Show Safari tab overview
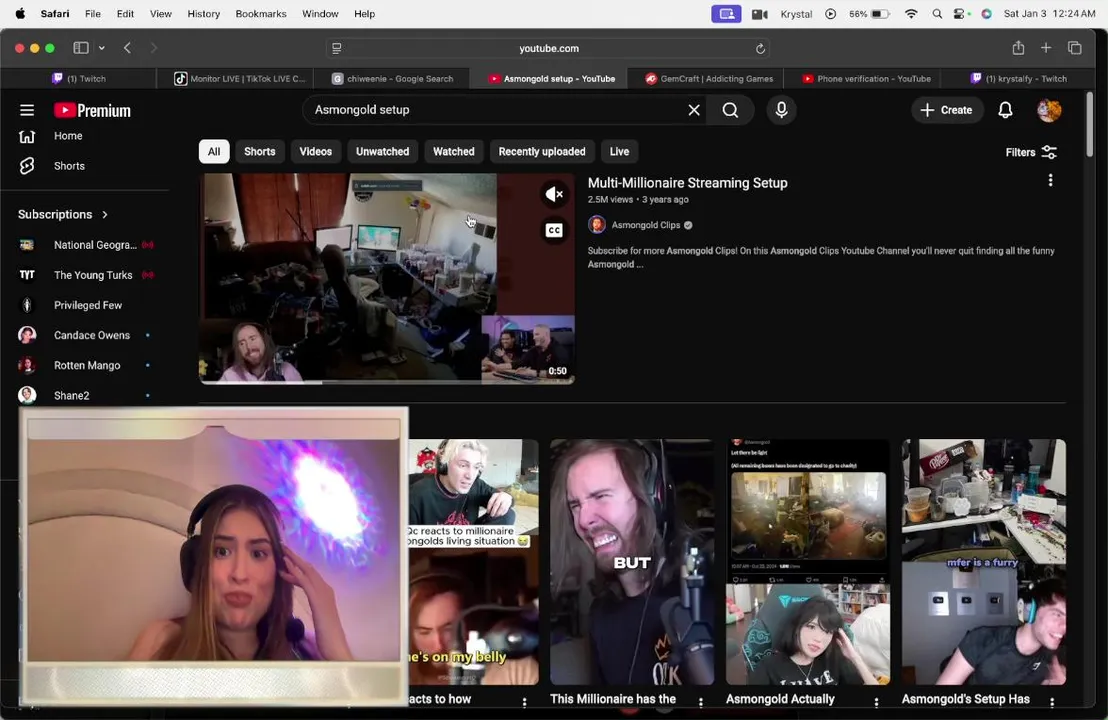The image size is (1108, 720). (x=1074, y=48)
